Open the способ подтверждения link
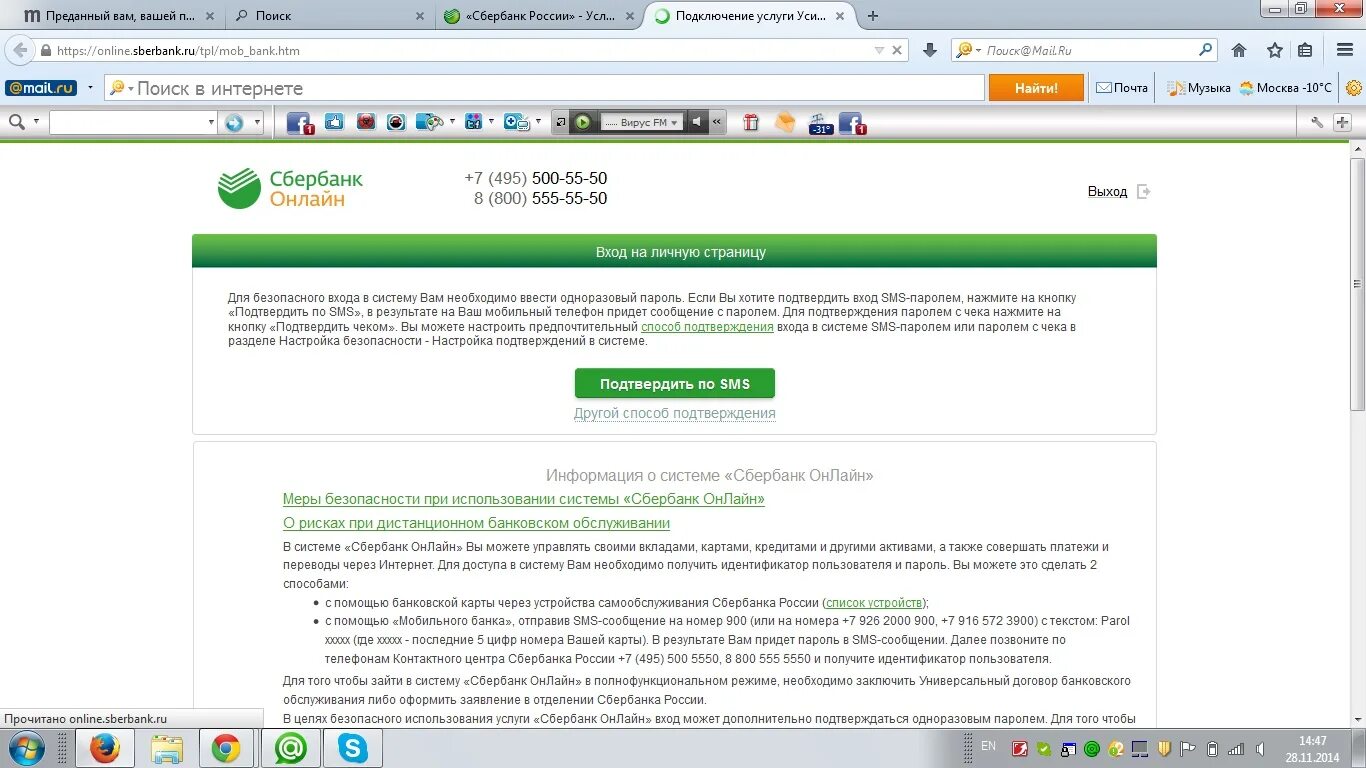Image resolution: width=1366 pixels, height=768 pixels. [707, 327]
